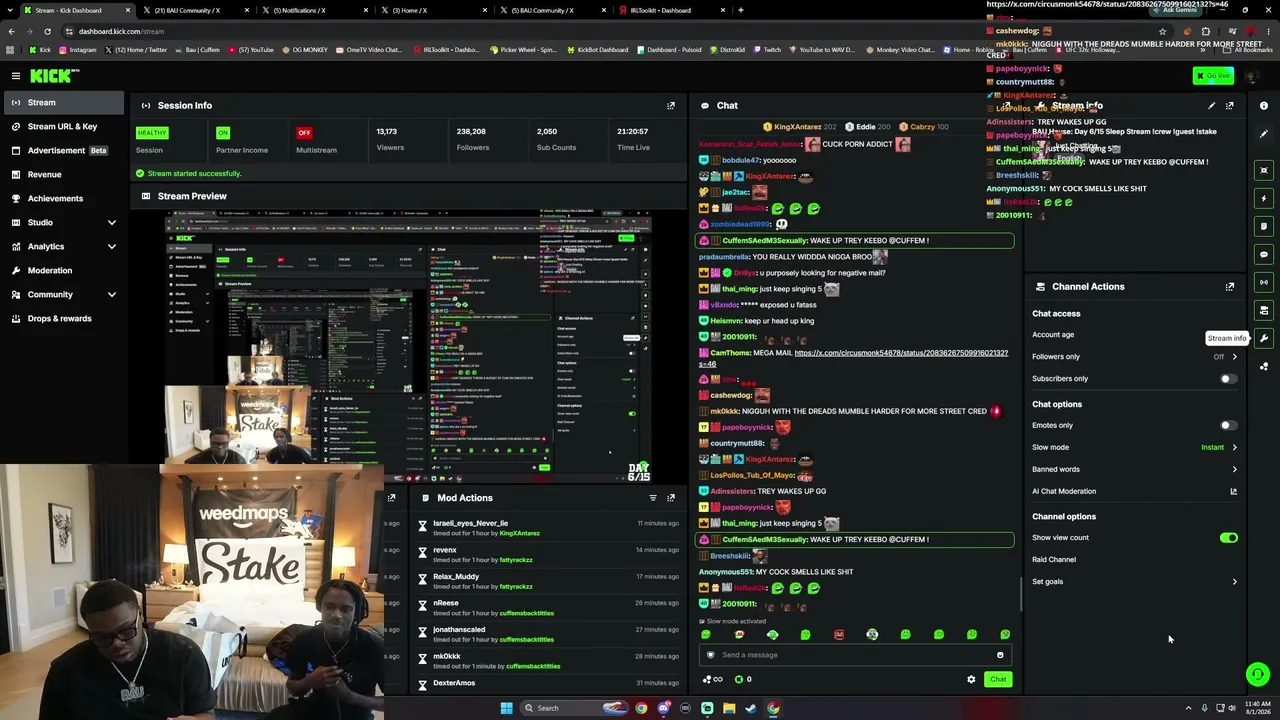
Task: Open Achievements page
Action: [x=62, y=198]
